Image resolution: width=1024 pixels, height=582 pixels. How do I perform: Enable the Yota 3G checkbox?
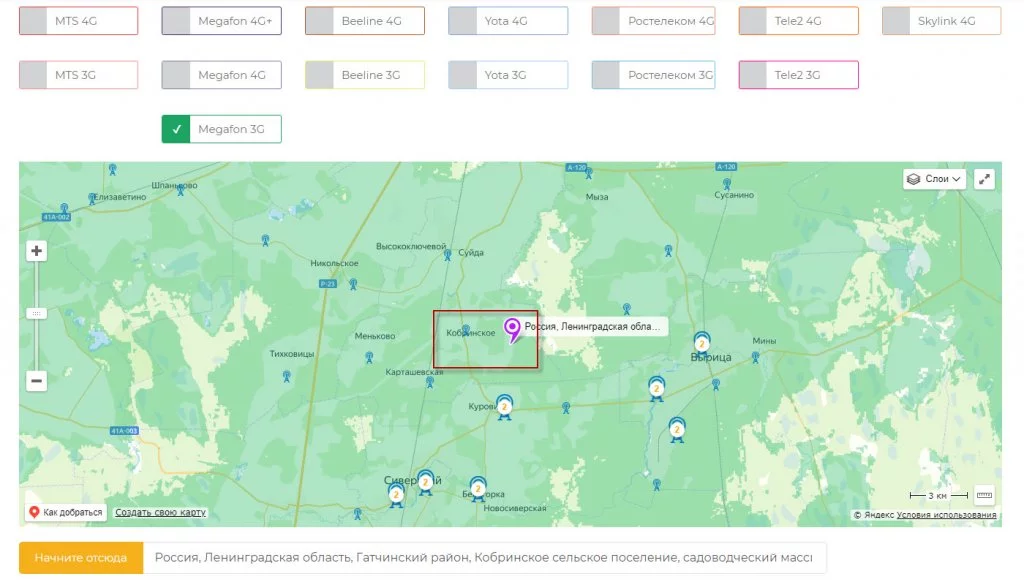462,75
